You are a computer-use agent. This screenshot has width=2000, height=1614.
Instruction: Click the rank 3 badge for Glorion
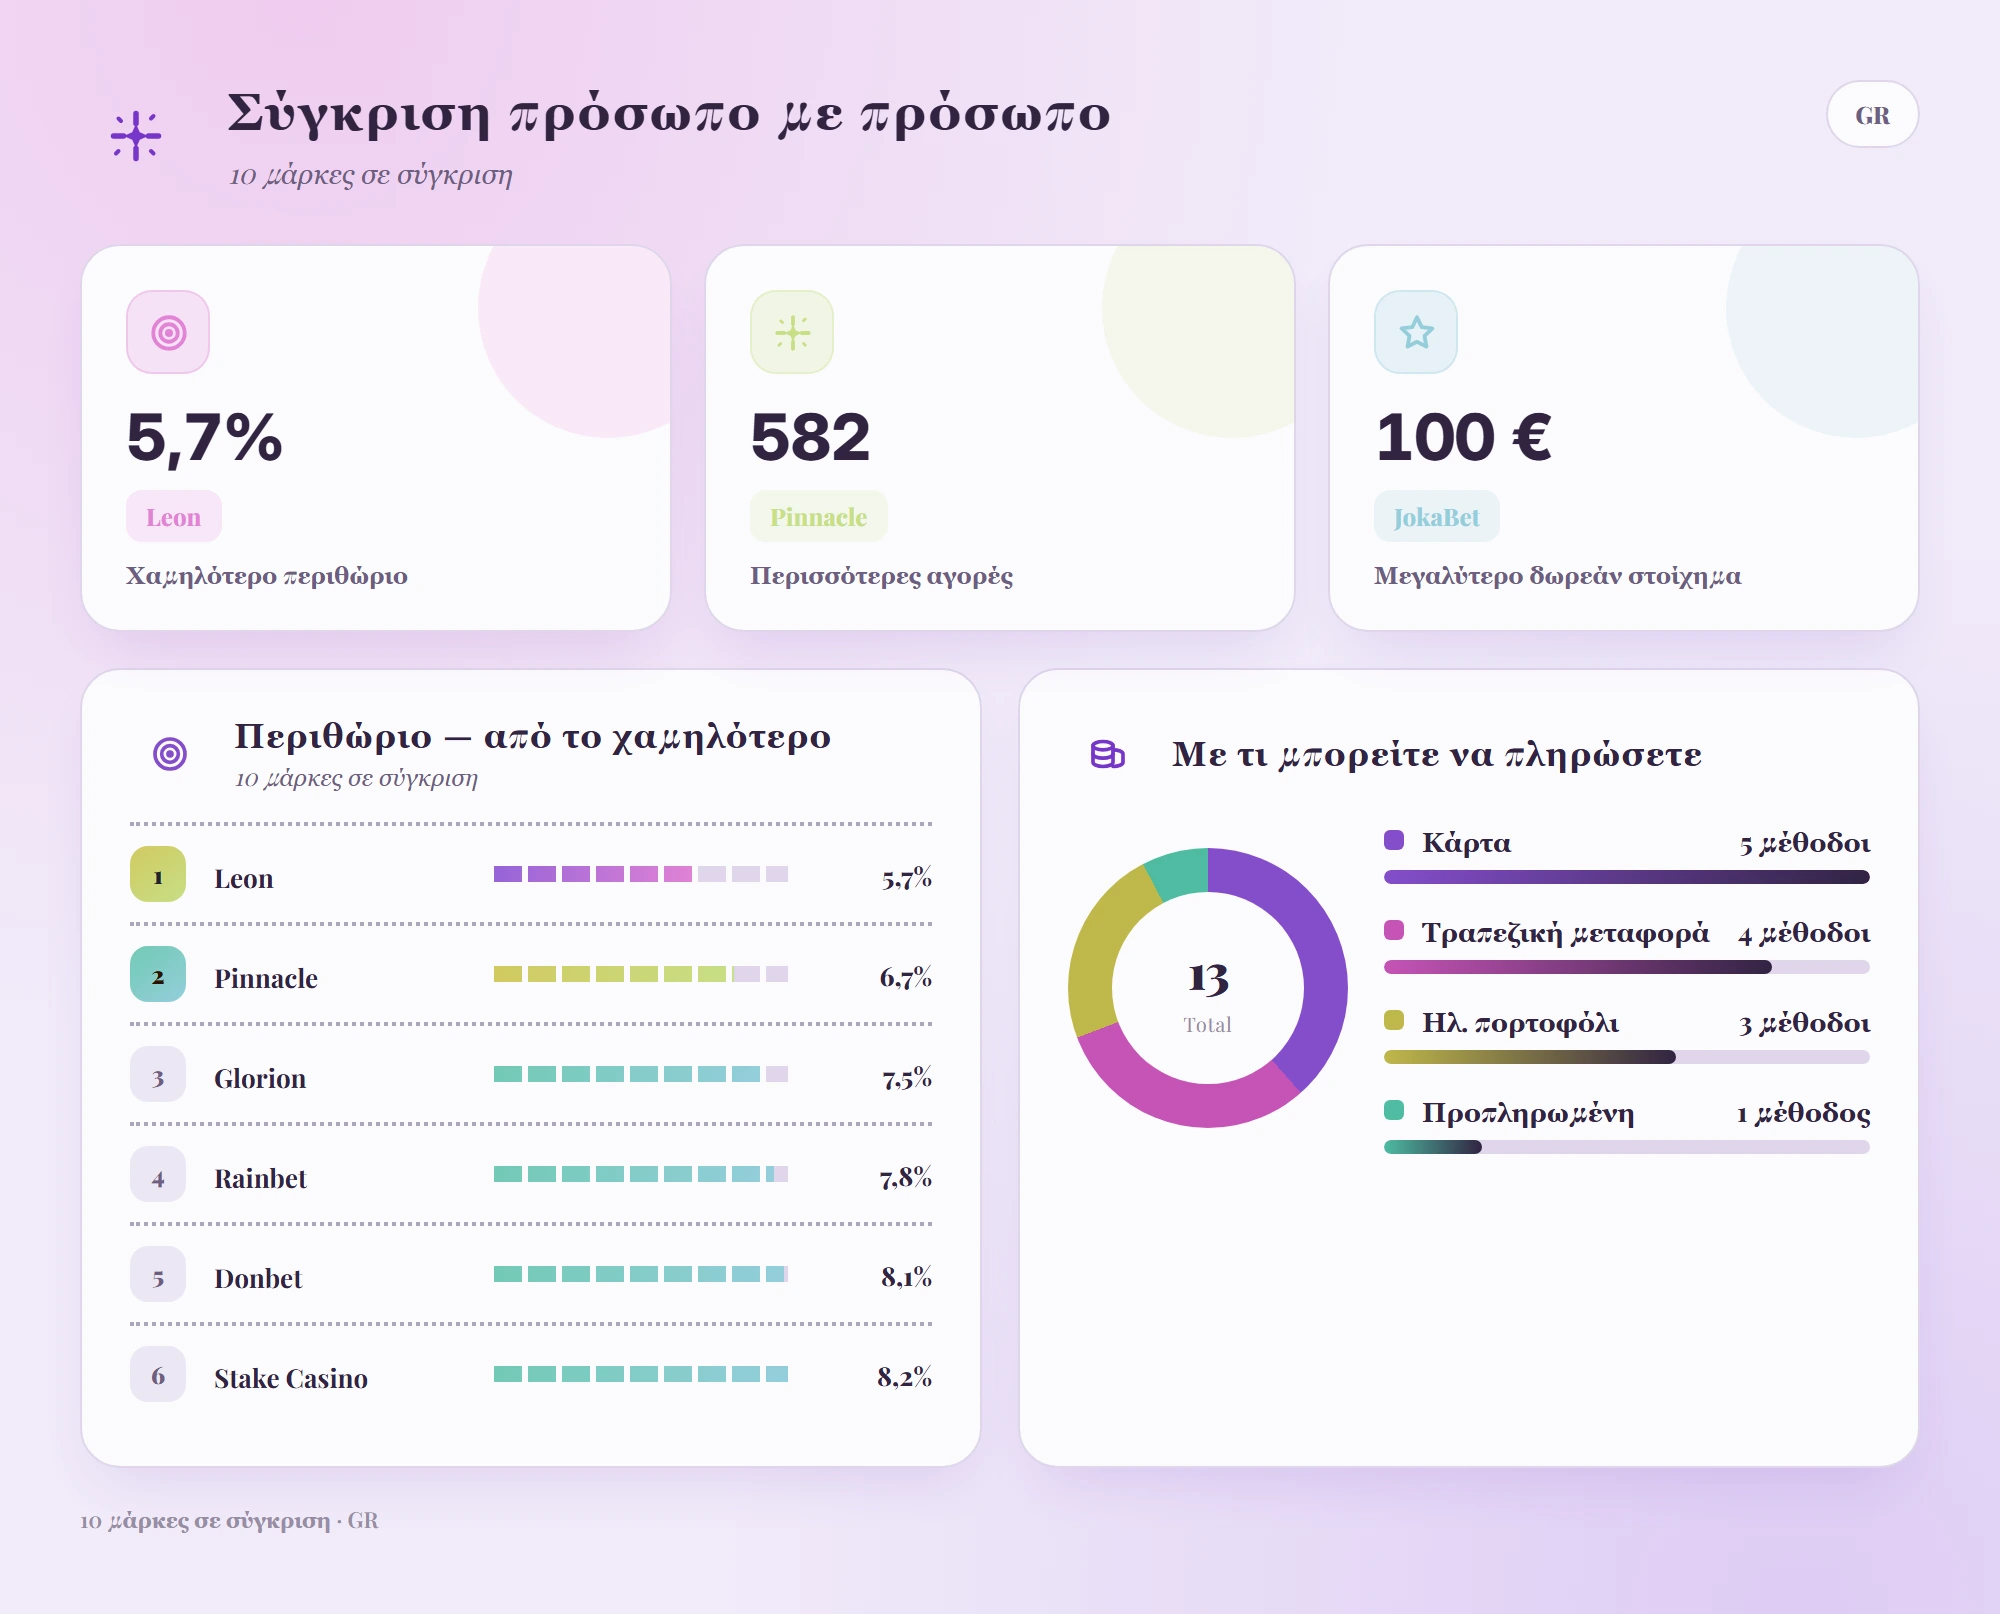coord(158,1074)
